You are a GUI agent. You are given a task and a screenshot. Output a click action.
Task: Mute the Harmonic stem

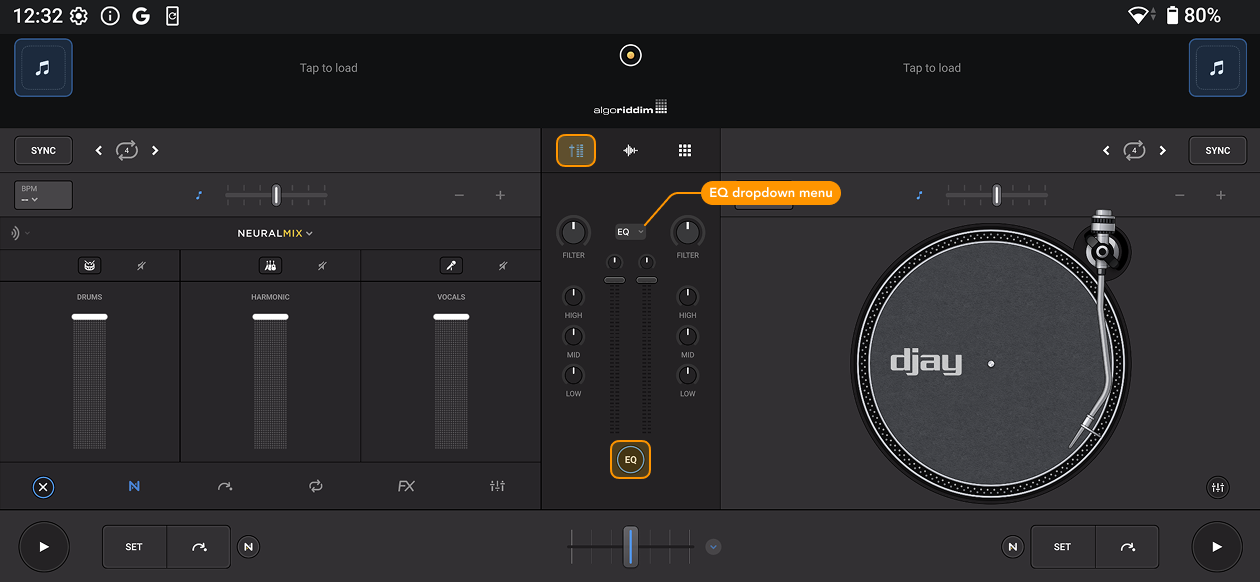321,265
